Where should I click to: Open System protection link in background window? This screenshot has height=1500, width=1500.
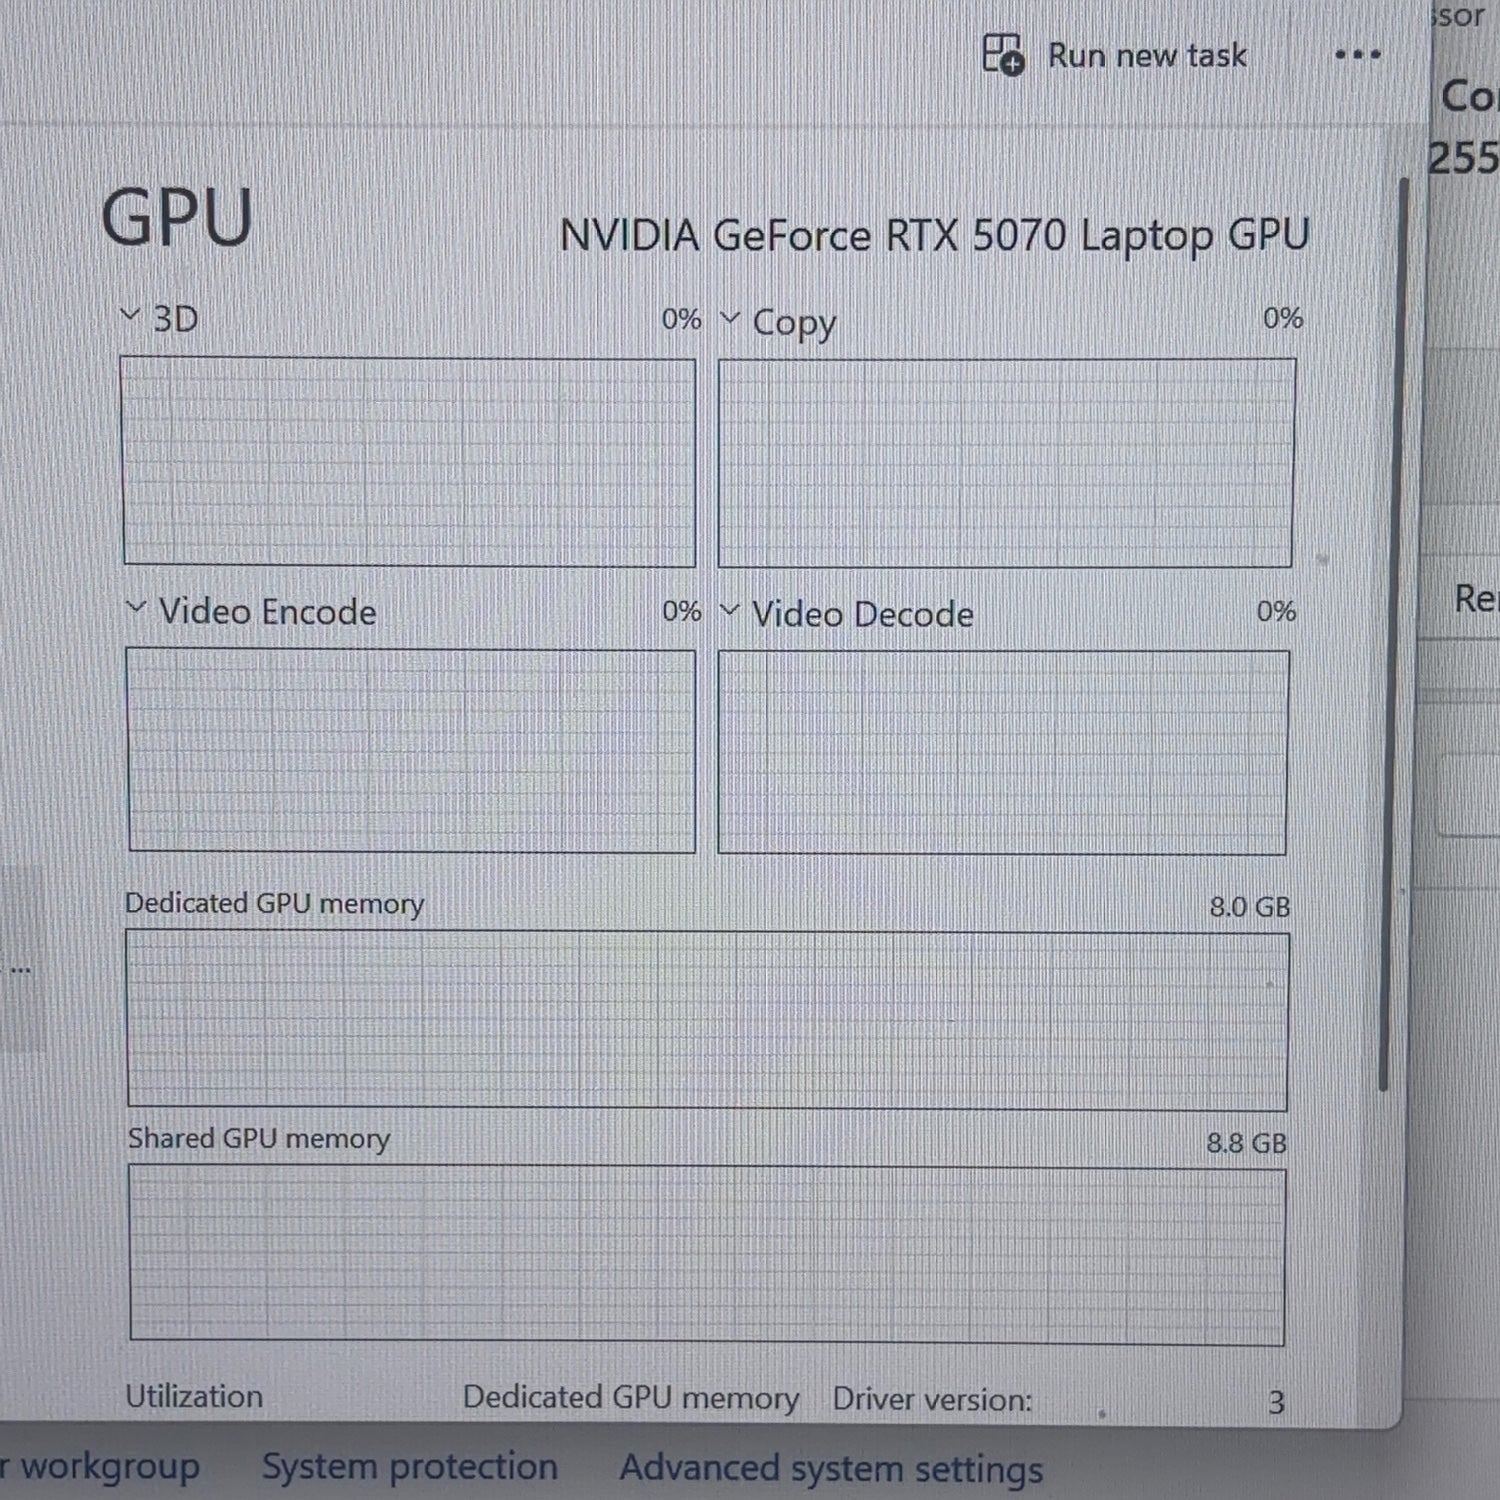tap(410, 1467)
